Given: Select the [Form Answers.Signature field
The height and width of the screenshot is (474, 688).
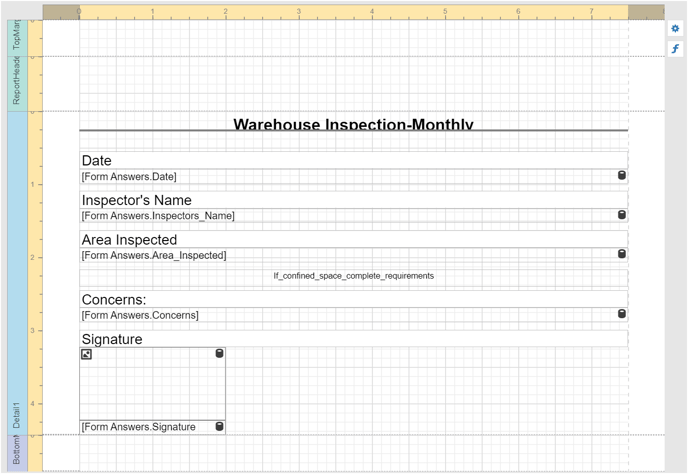Looking at the screenshot, I should [152, 427].
